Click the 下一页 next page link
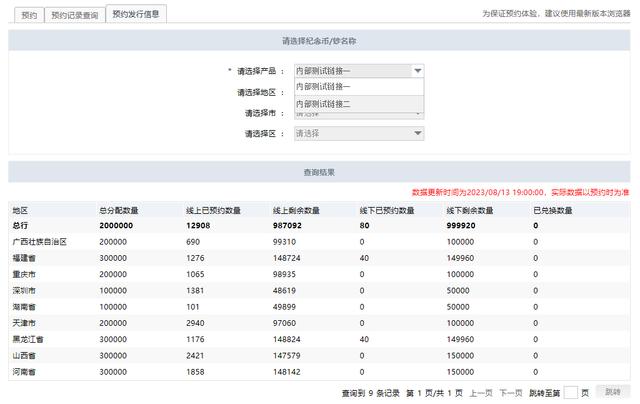 [511, 392]
